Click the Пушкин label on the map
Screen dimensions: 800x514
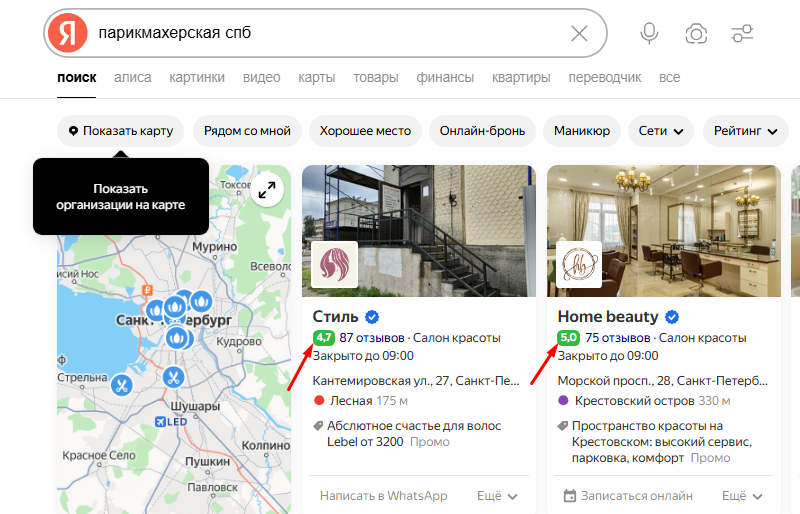207,461
